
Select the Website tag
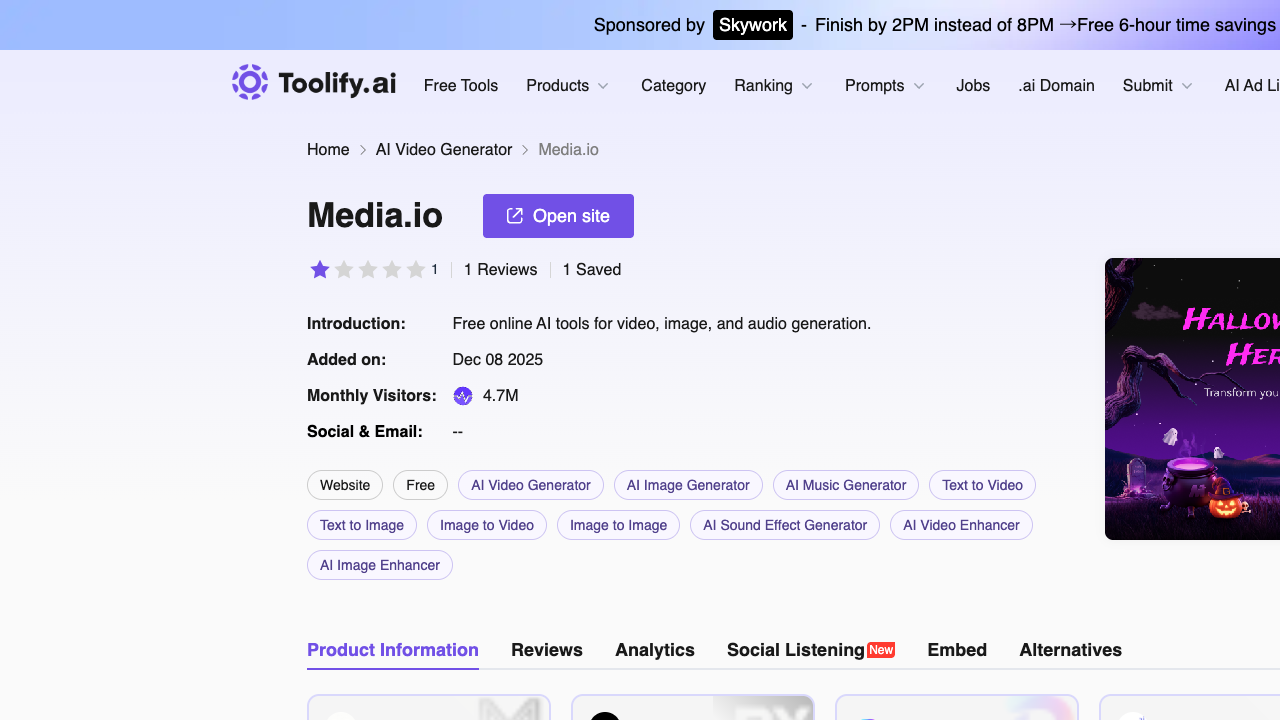point(345,485)
